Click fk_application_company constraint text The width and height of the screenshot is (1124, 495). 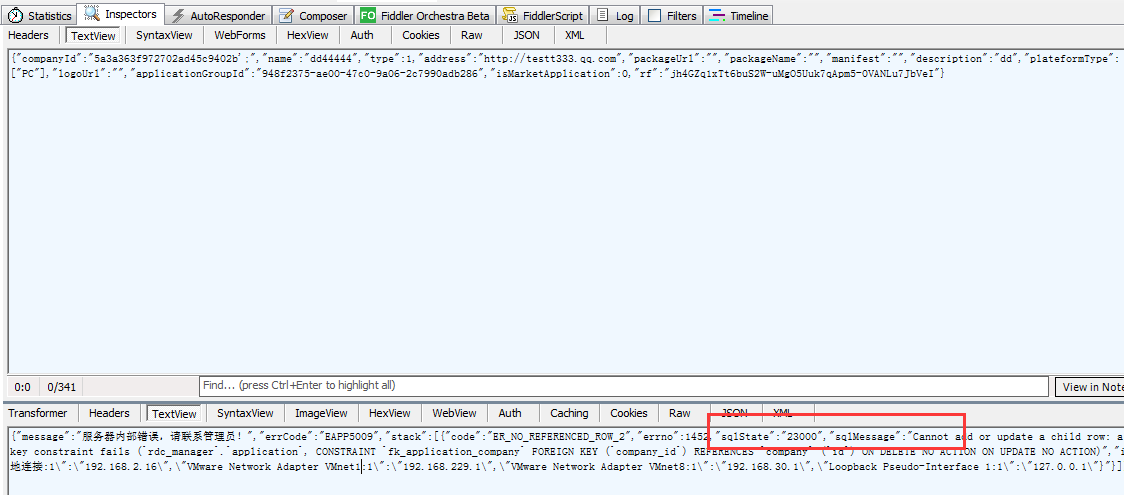452,452
